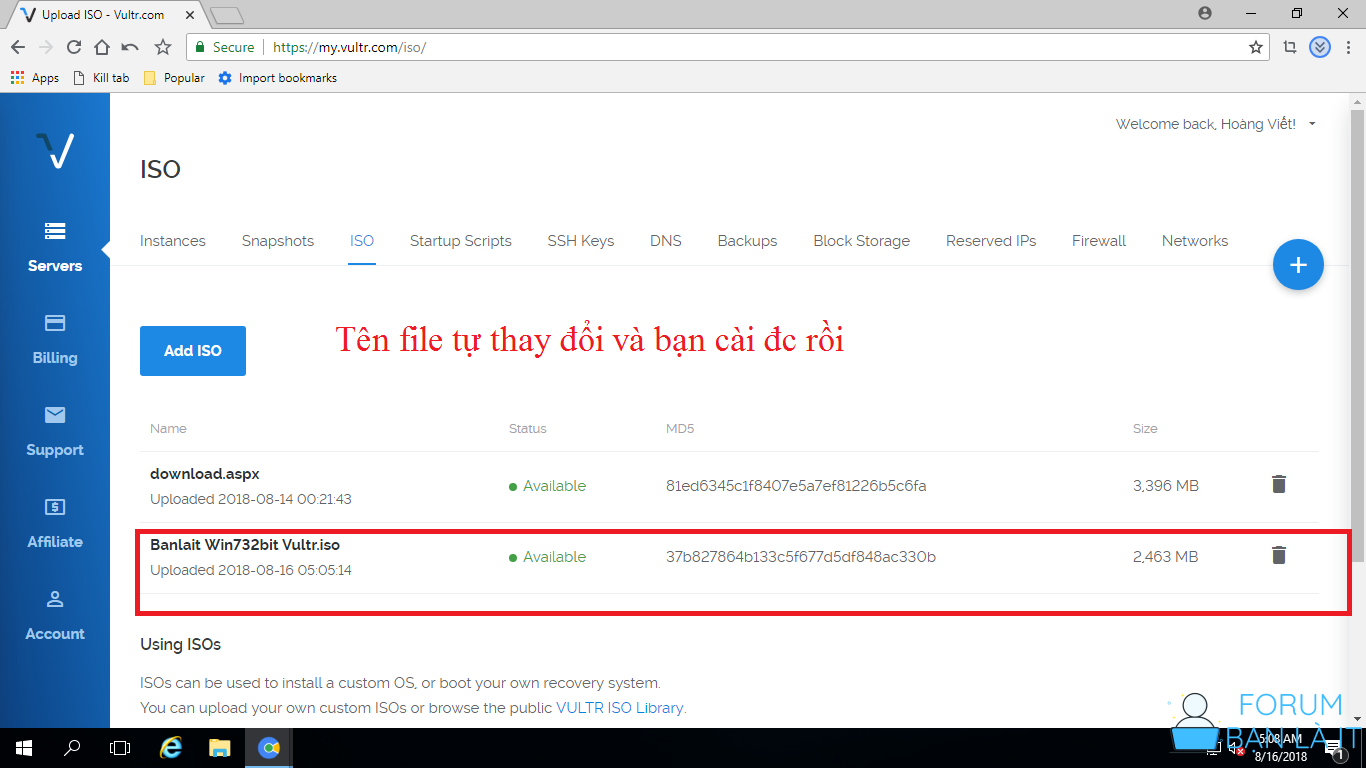Expand the Welcome back user dropdown
Image resolution: width=1366 pixels, height=768 pixels.
pyautogui.click(x=1215, y=124)
